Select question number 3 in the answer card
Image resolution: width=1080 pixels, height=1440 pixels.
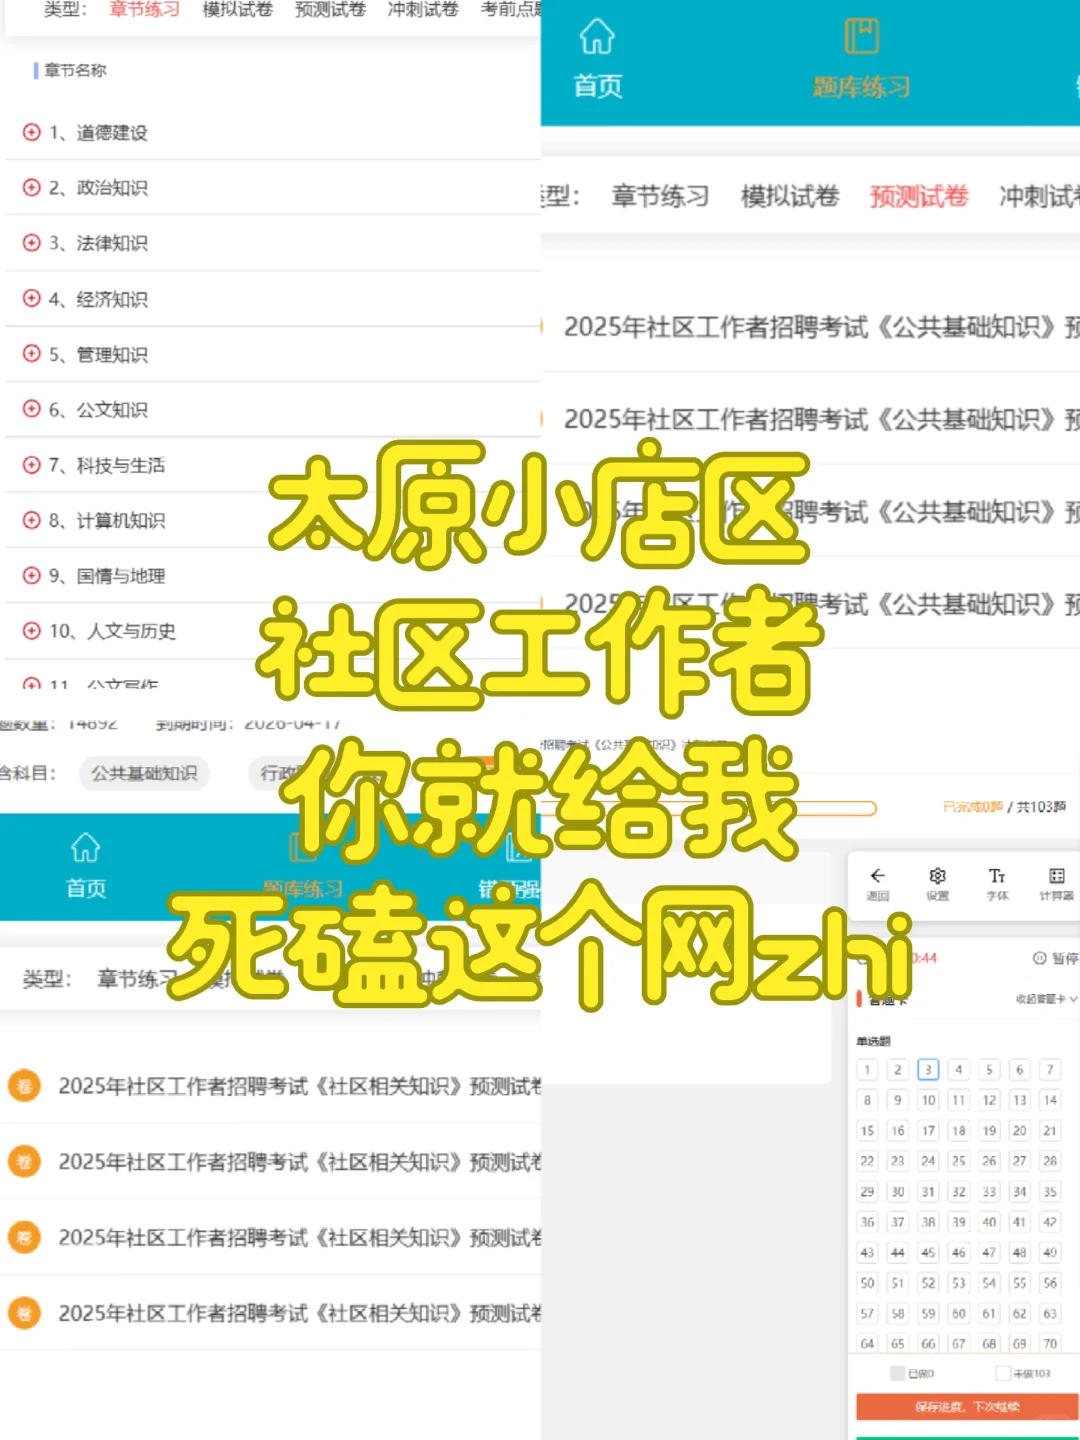(x=928, y=1069)
